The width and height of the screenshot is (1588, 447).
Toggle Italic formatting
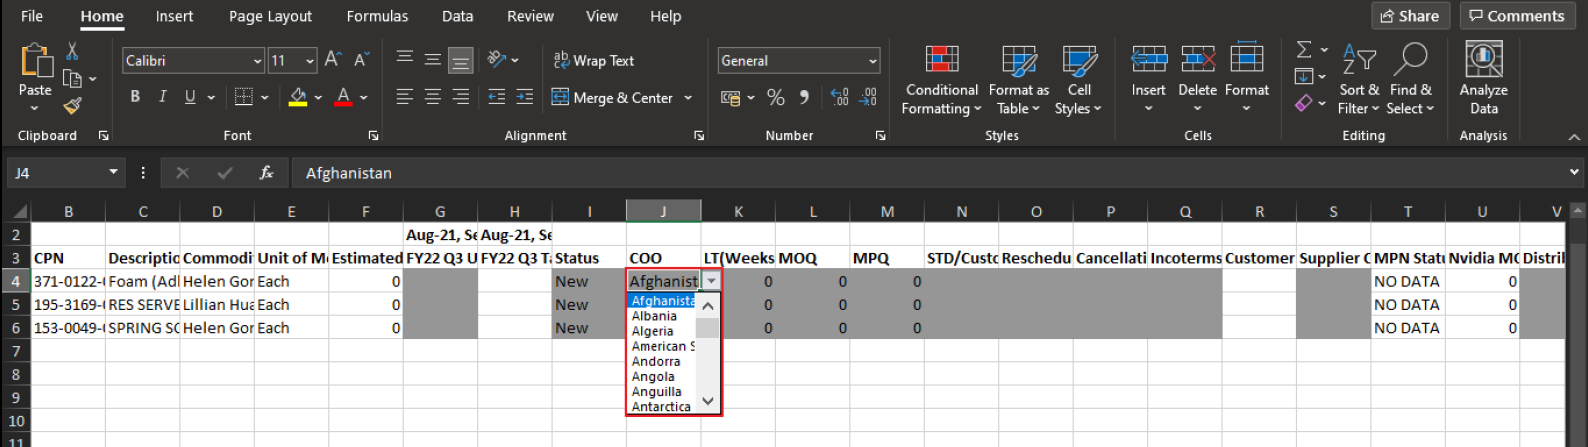tap(162, 97)
